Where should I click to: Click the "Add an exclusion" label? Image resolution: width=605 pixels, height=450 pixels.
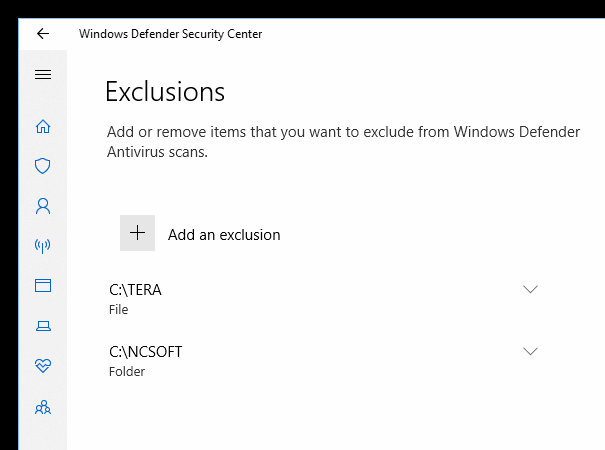coord(224,235)
